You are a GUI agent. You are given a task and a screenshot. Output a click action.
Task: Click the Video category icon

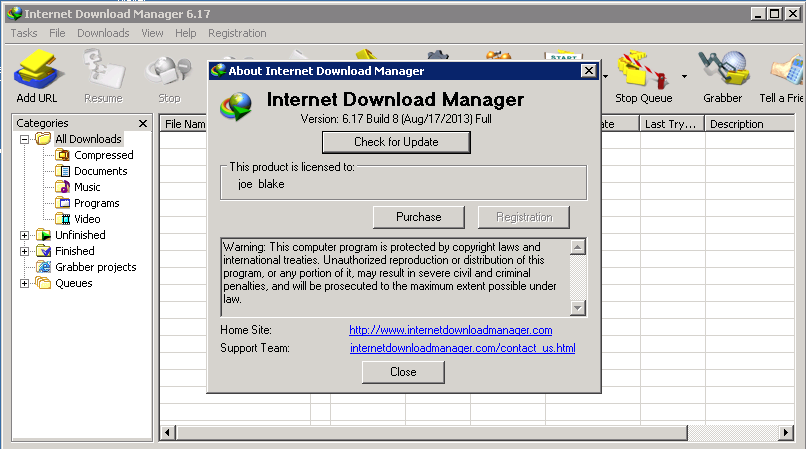[x=62, y=219]
